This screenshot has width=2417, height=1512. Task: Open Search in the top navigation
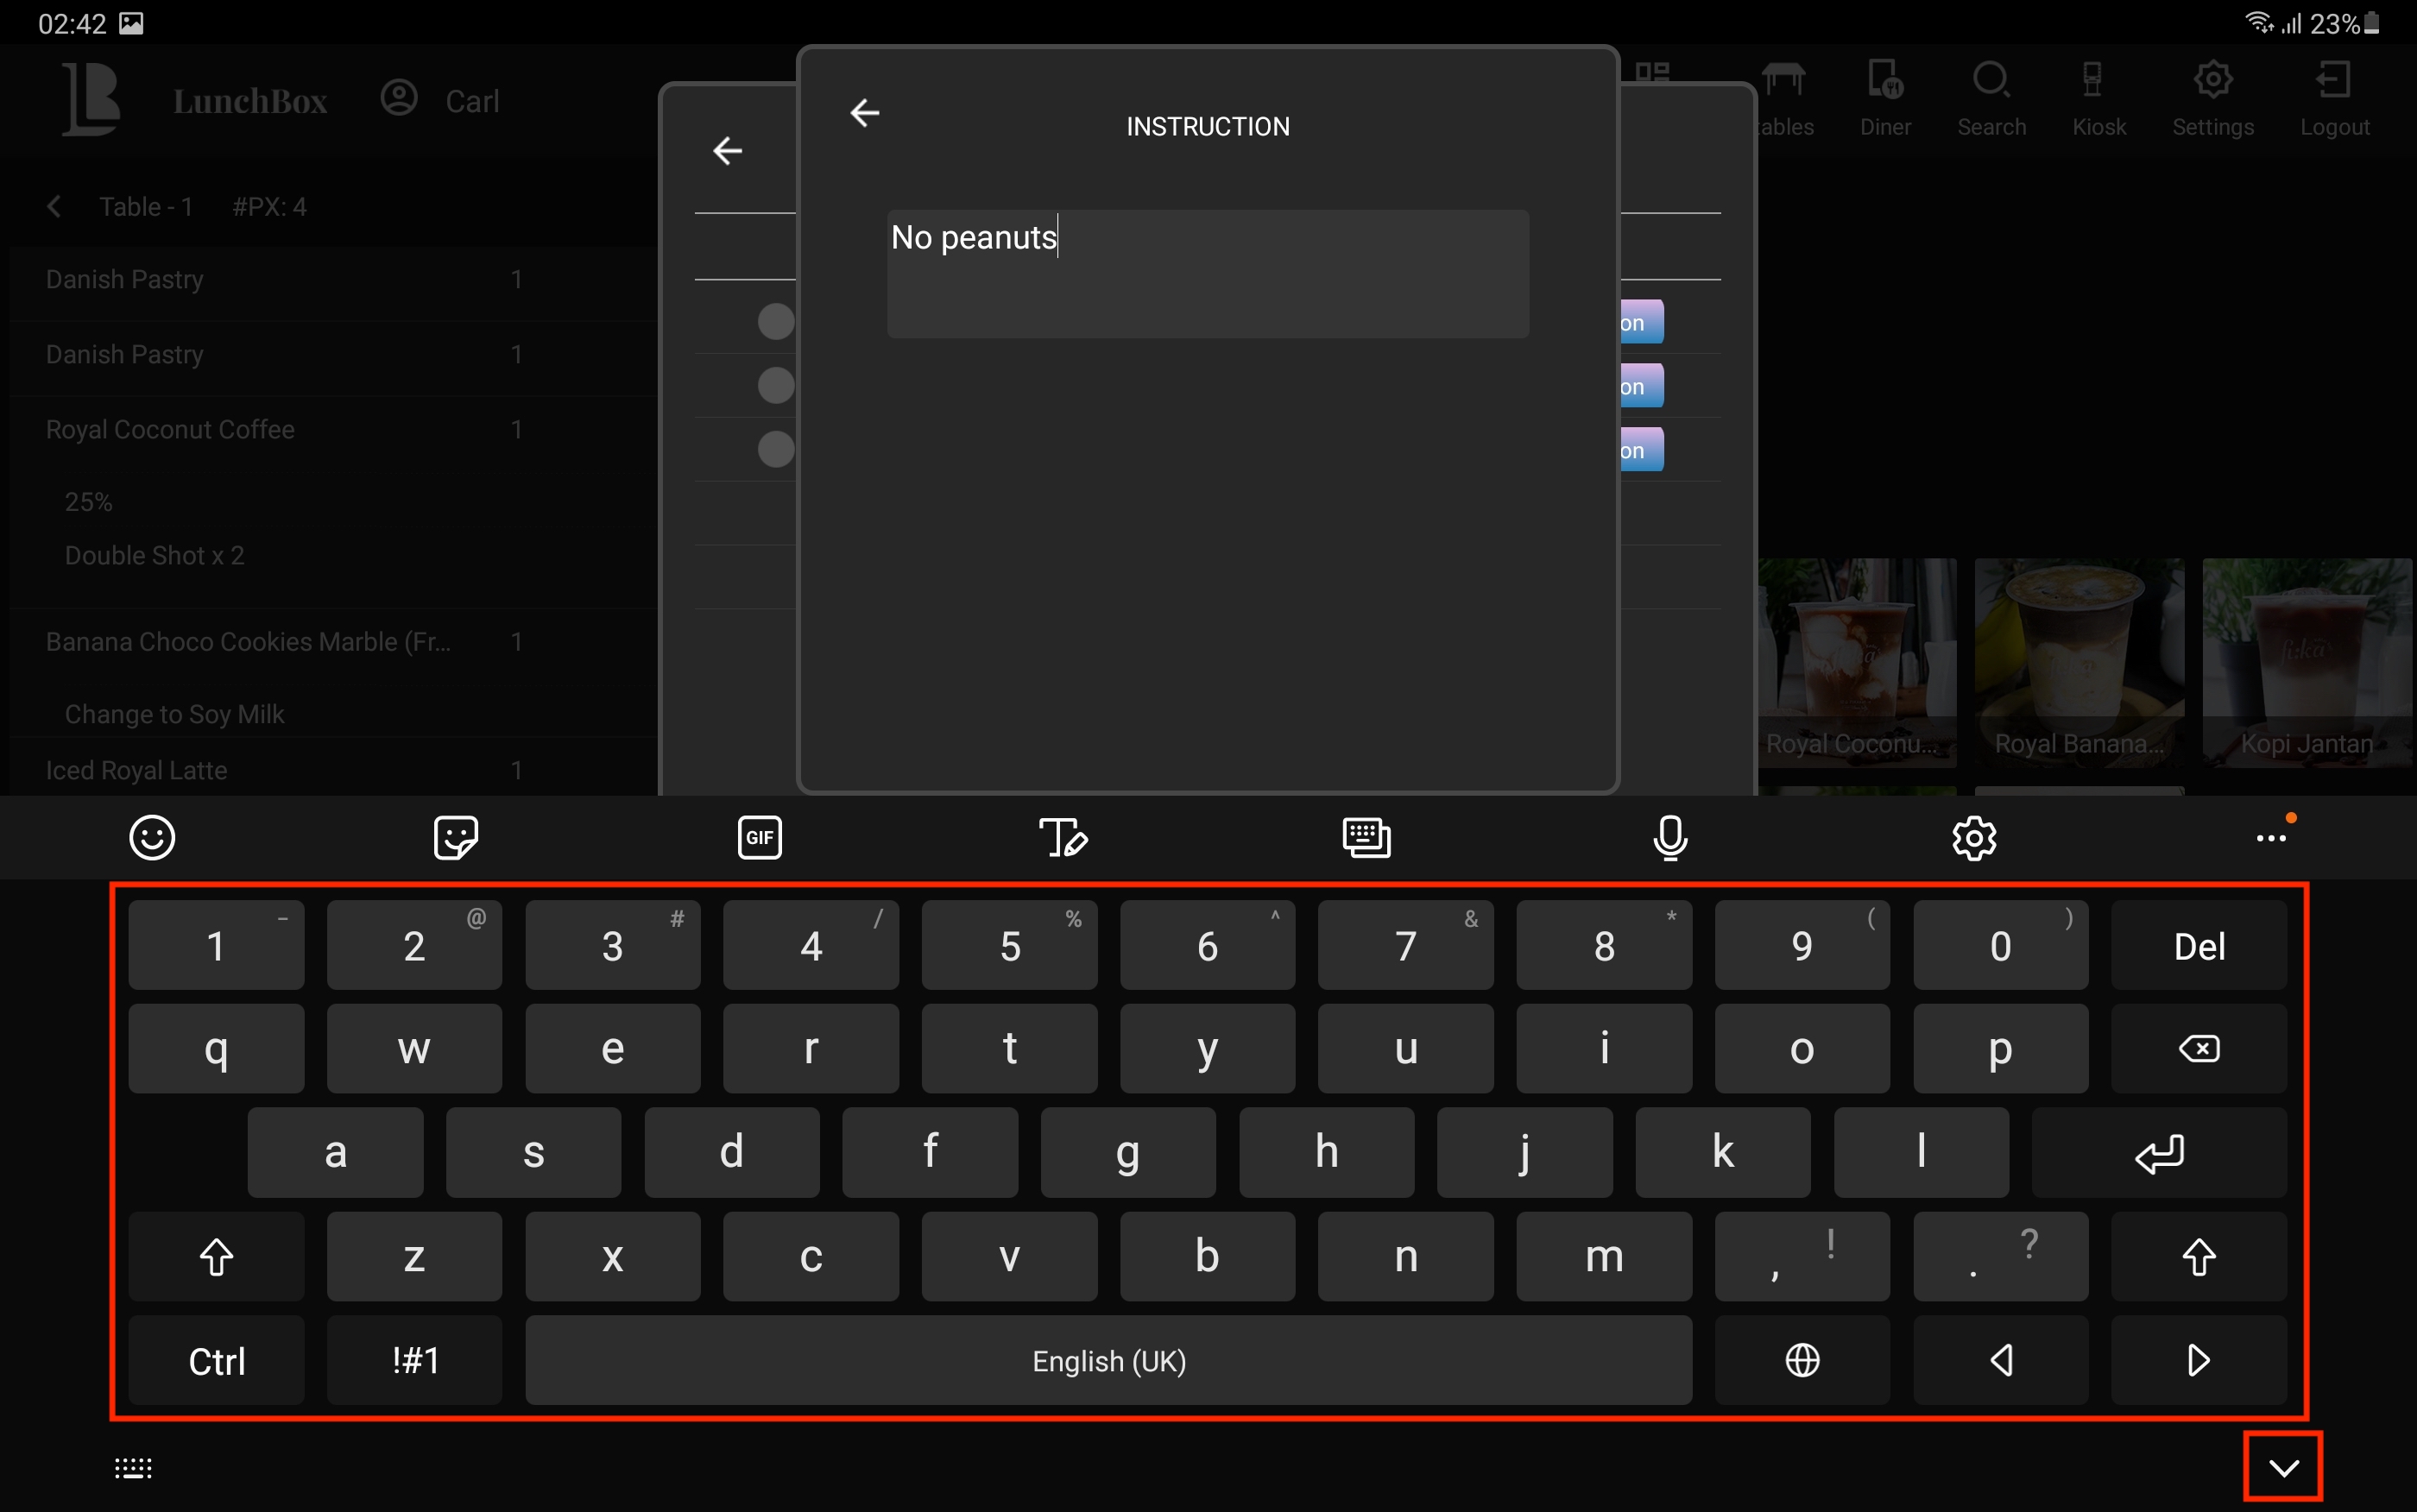[1991, 98]
